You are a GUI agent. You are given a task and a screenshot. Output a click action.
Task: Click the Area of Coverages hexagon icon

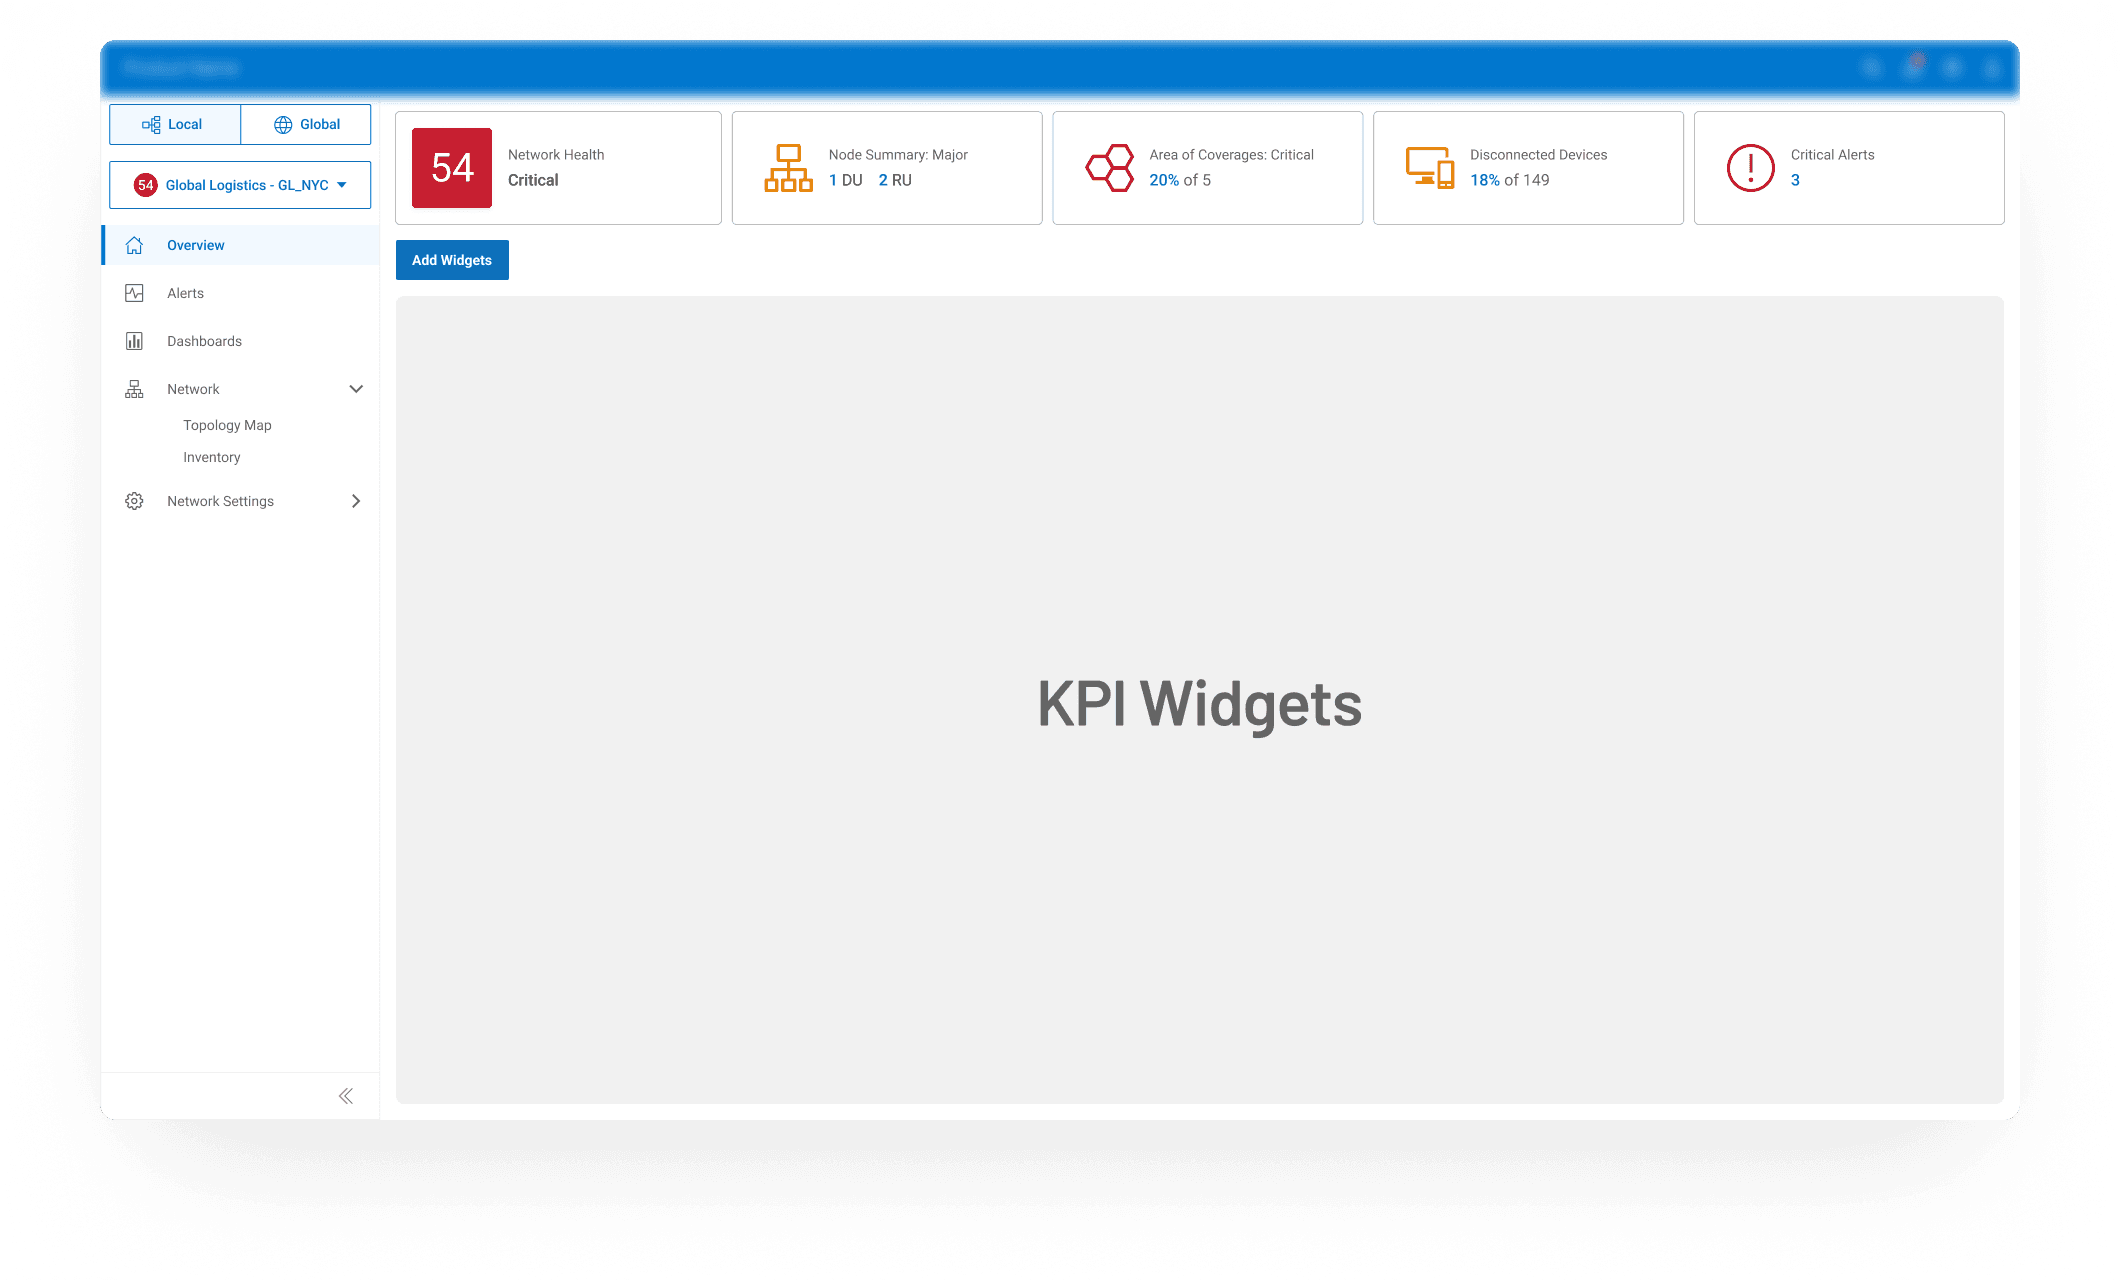click(1109, 168)
